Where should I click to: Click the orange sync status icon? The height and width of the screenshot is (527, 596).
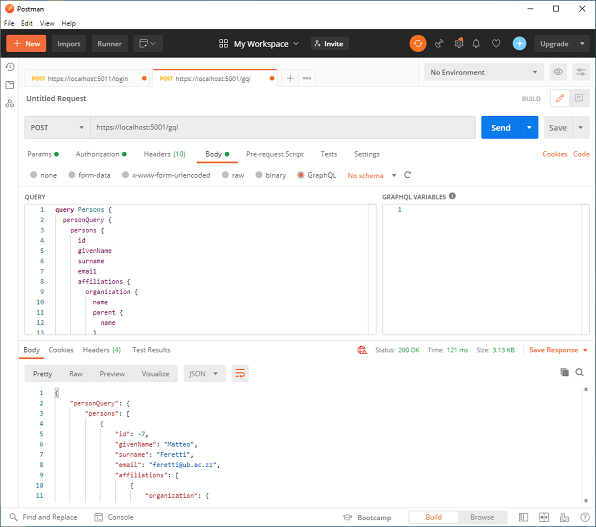418,44
